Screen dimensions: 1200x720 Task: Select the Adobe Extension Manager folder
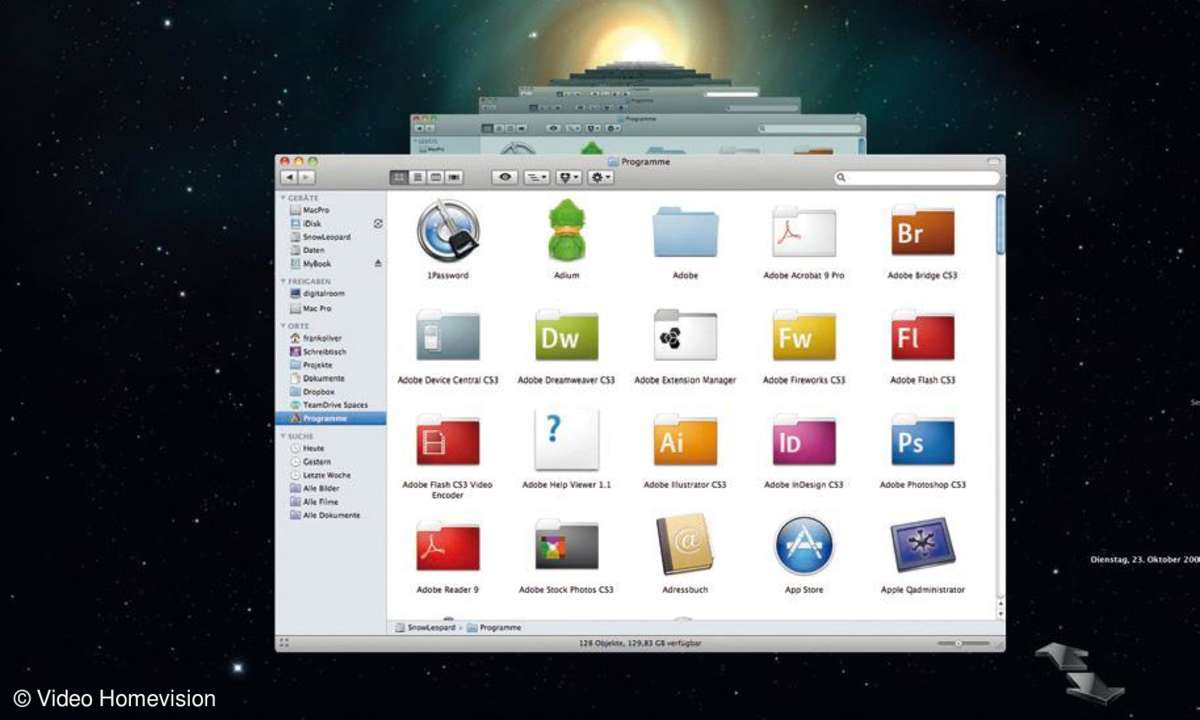click(x=685, y=336)
